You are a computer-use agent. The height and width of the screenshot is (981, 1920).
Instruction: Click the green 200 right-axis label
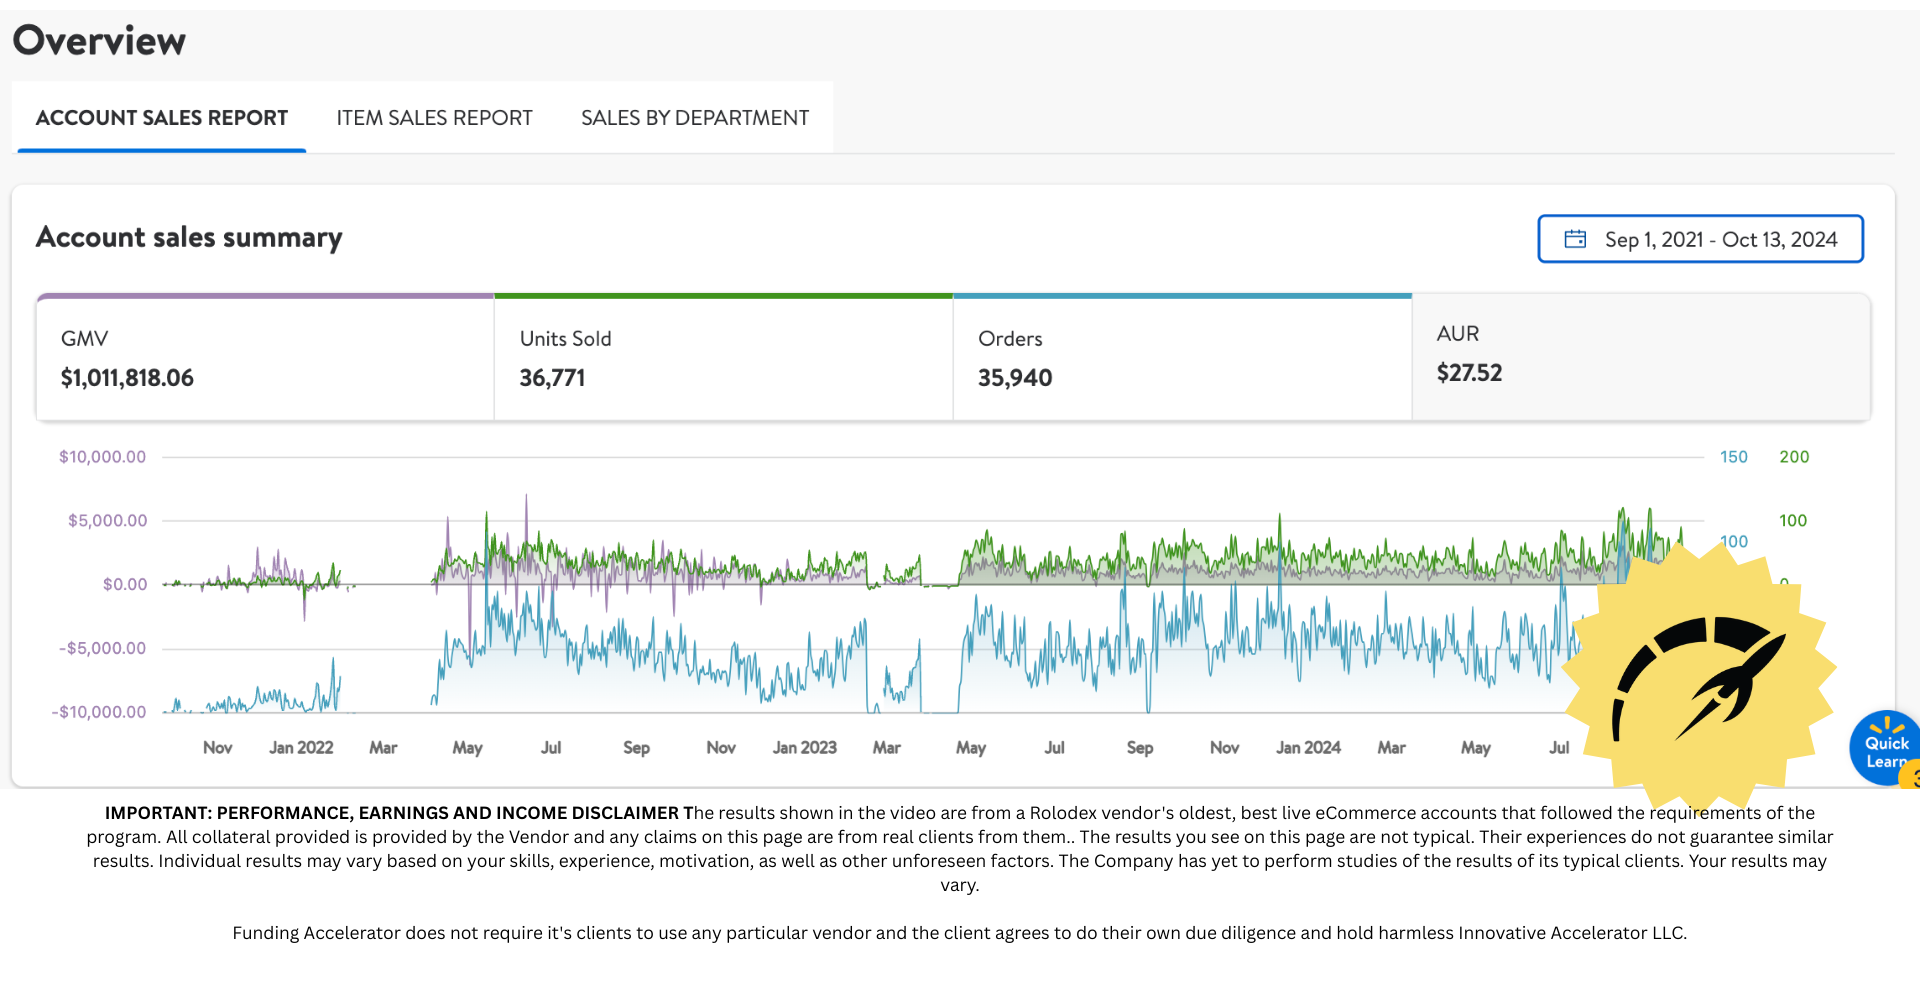1794,457
